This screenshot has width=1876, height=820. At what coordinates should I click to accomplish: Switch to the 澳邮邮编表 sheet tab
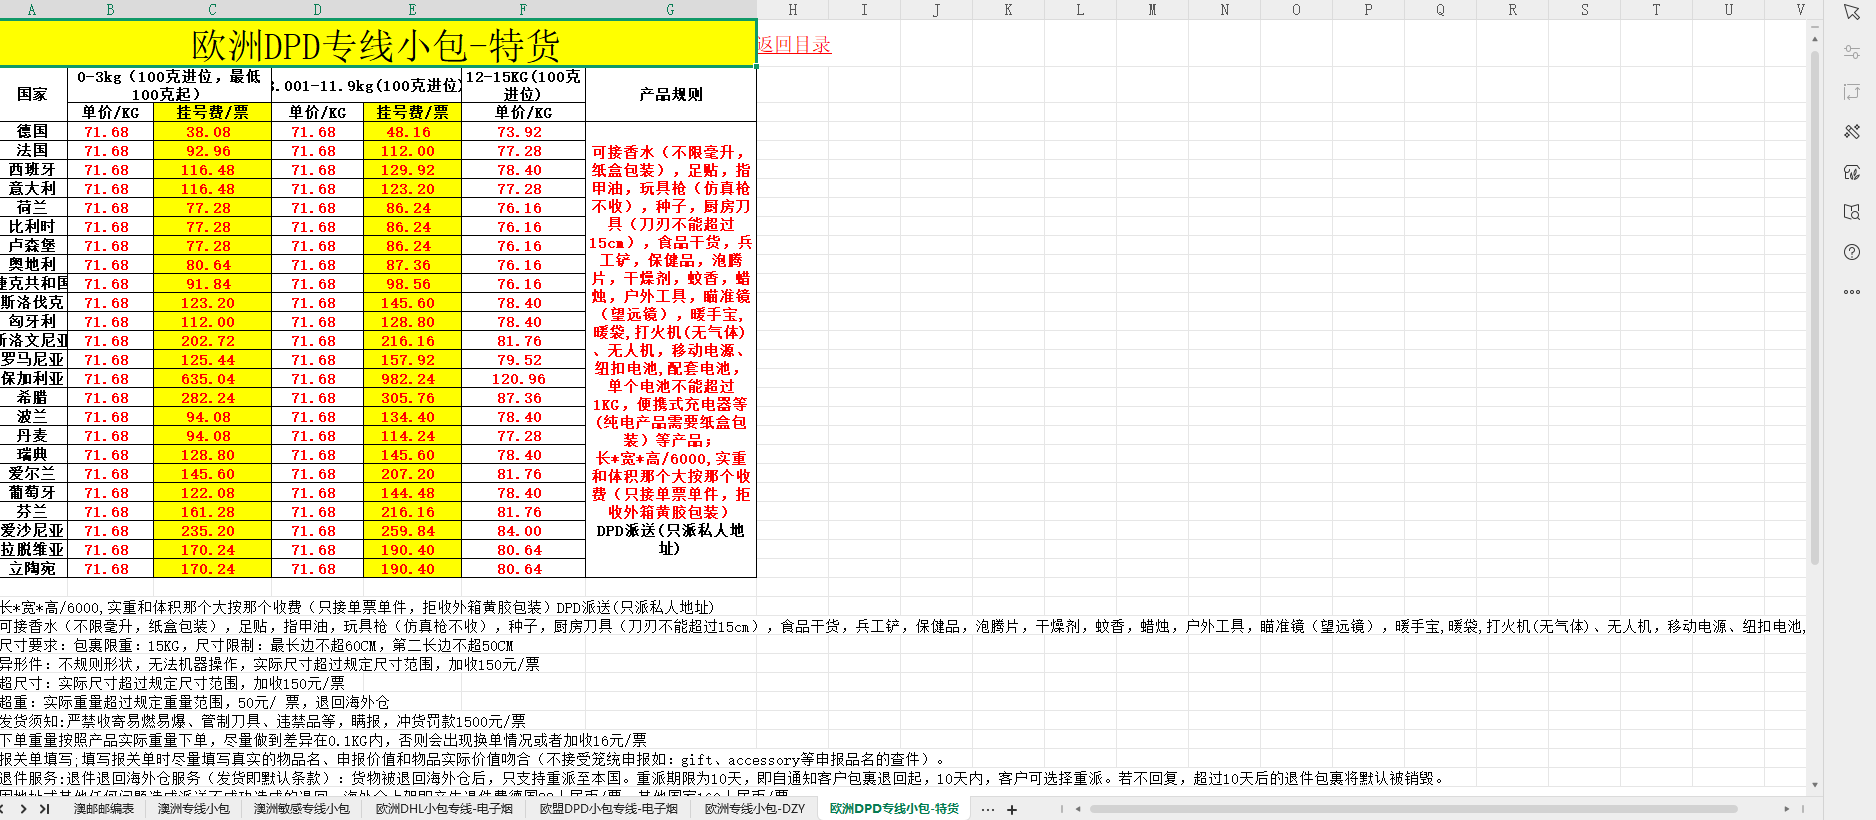click(104, 809)
